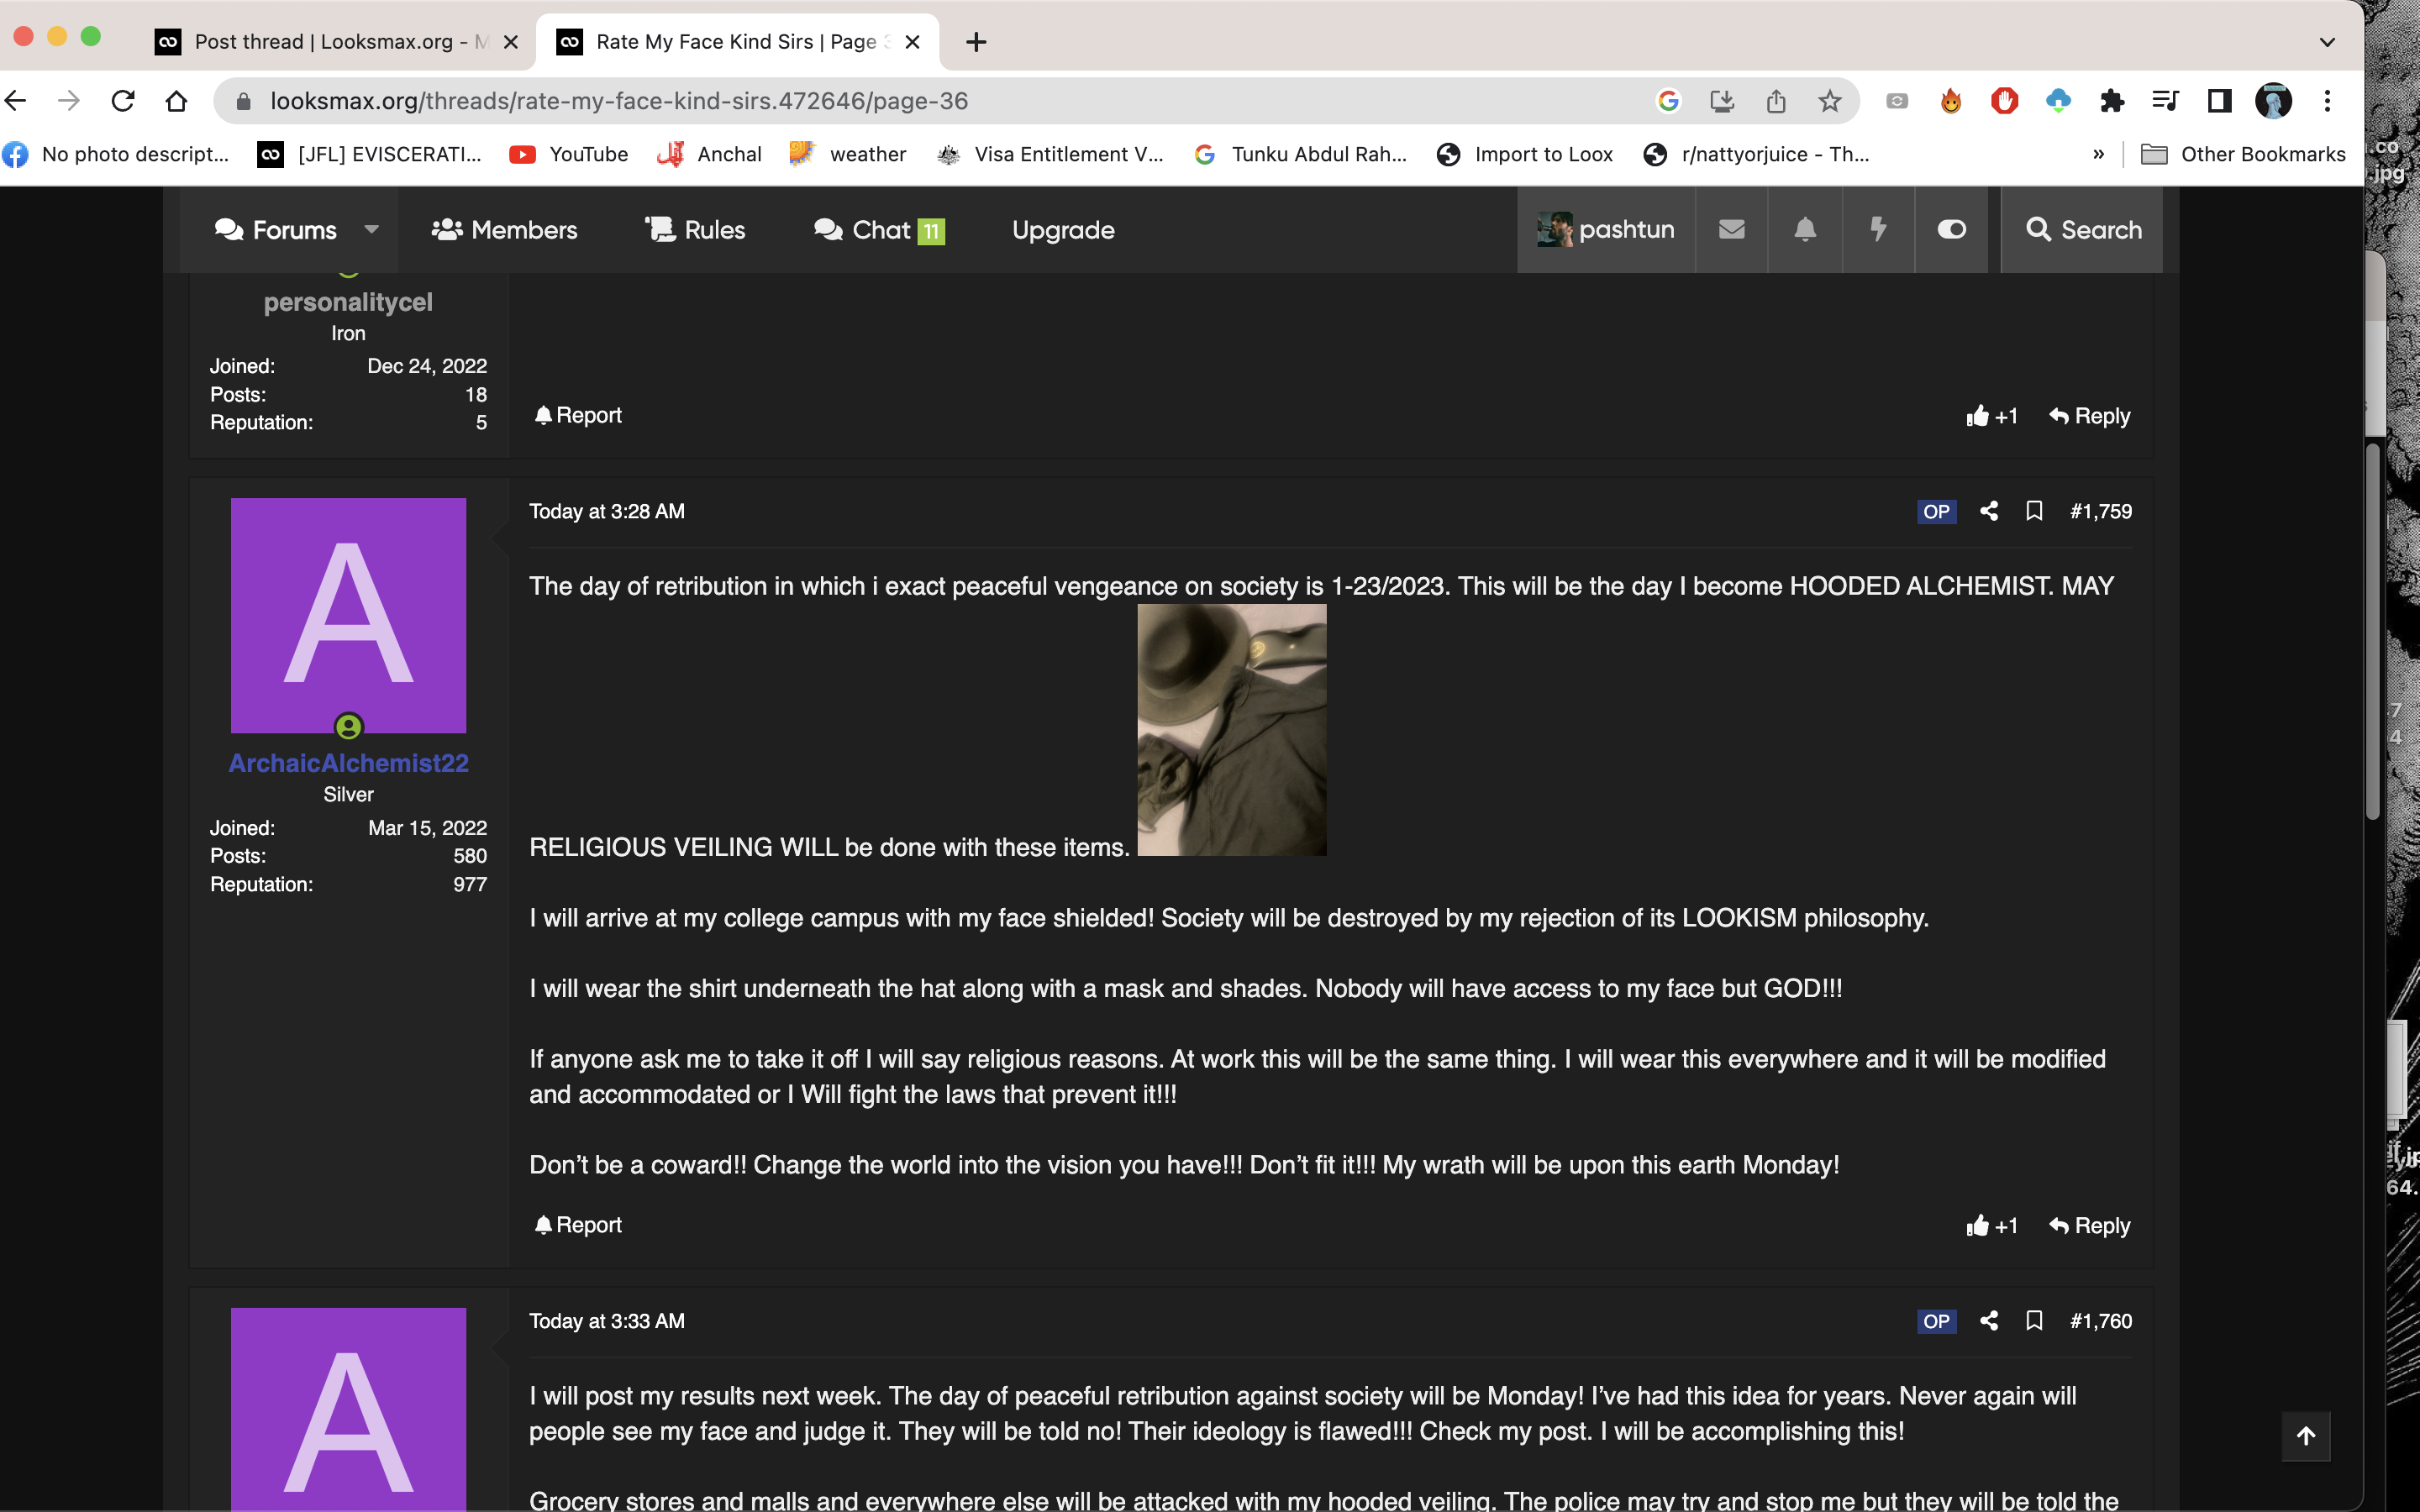Open post number #1,760 permalink

(2101, 1321)
